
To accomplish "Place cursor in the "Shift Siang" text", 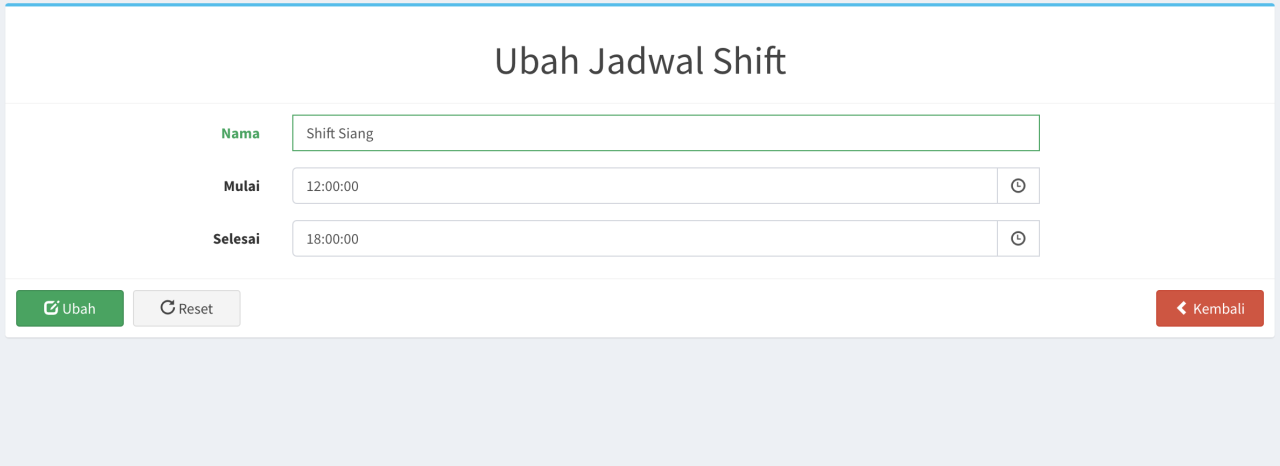I will click(340, 133).
